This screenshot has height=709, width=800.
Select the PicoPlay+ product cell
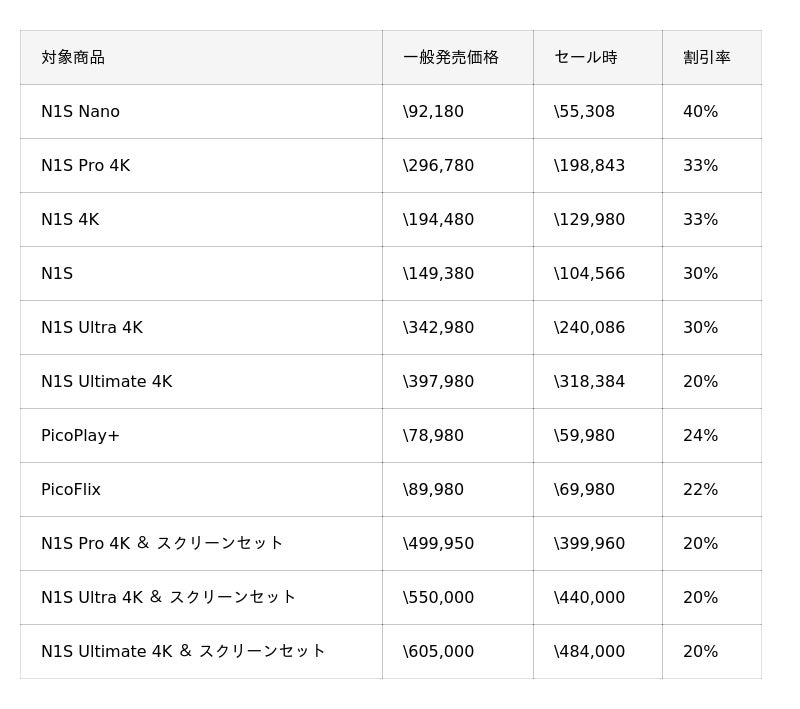[80, 436]
